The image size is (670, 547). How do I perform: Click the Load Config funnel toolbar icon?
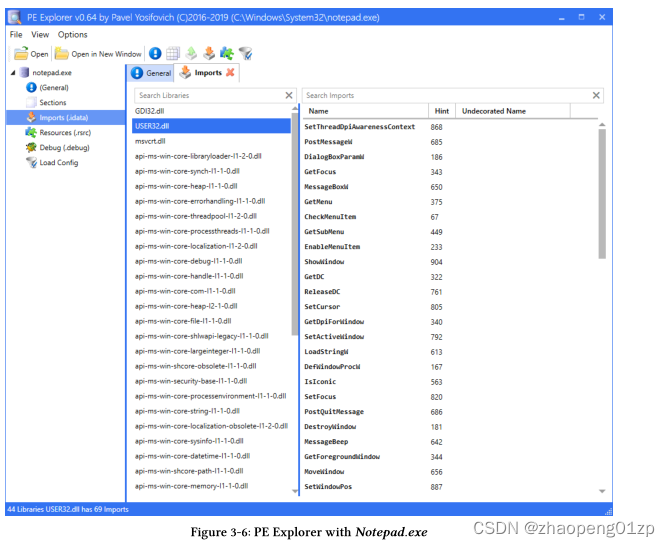coord(245,53)
